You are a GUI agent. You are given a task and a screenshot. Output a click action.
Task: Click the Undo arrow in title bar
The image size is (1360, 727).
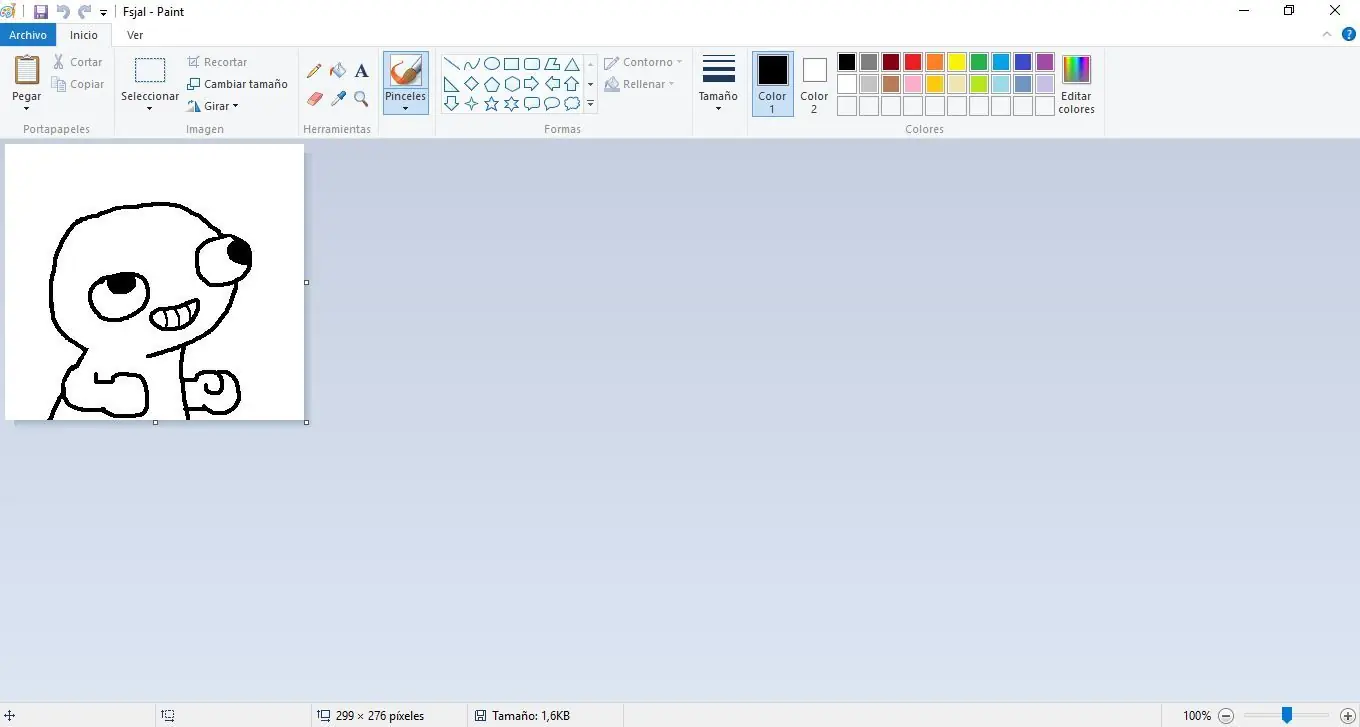[63, 12]
